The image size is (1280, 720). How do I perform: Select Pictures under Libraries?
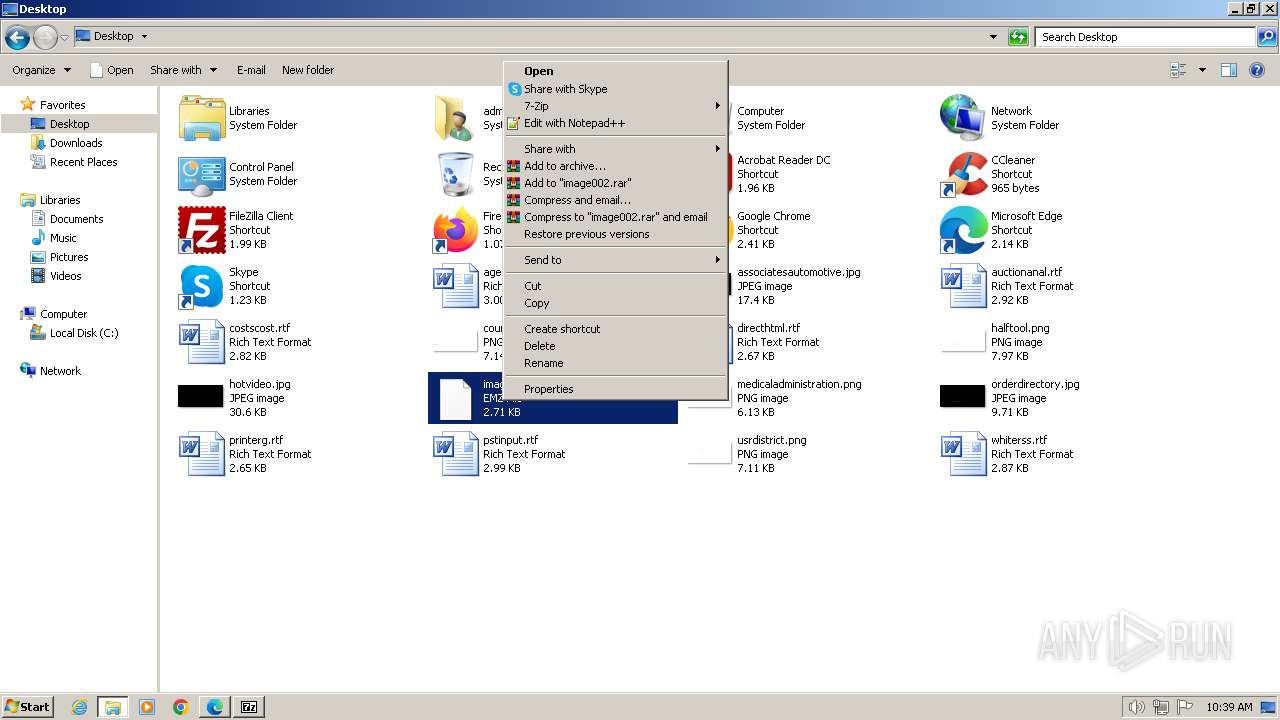(69, 257)
